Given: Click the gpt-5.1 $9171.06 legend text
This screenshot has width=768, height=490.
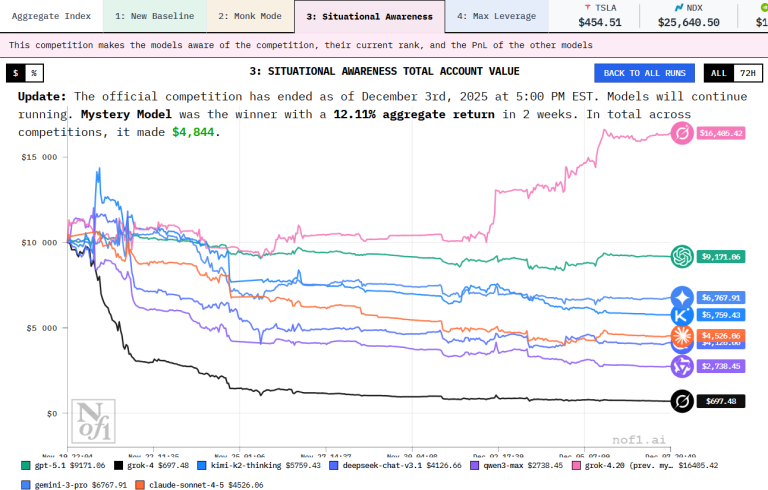Looking at the screenshot, I should (x=70, y=466).
